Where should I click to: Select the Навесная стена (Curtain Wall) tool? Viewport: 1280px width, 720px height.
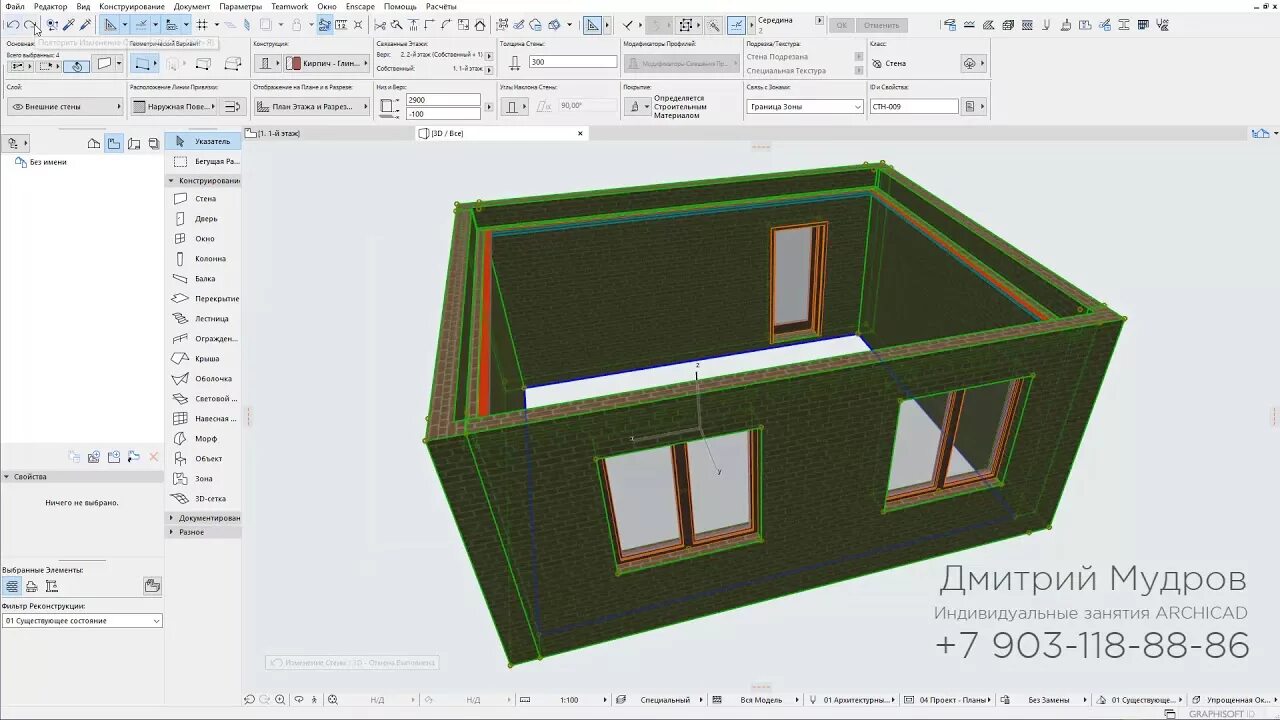coord(203,419)
